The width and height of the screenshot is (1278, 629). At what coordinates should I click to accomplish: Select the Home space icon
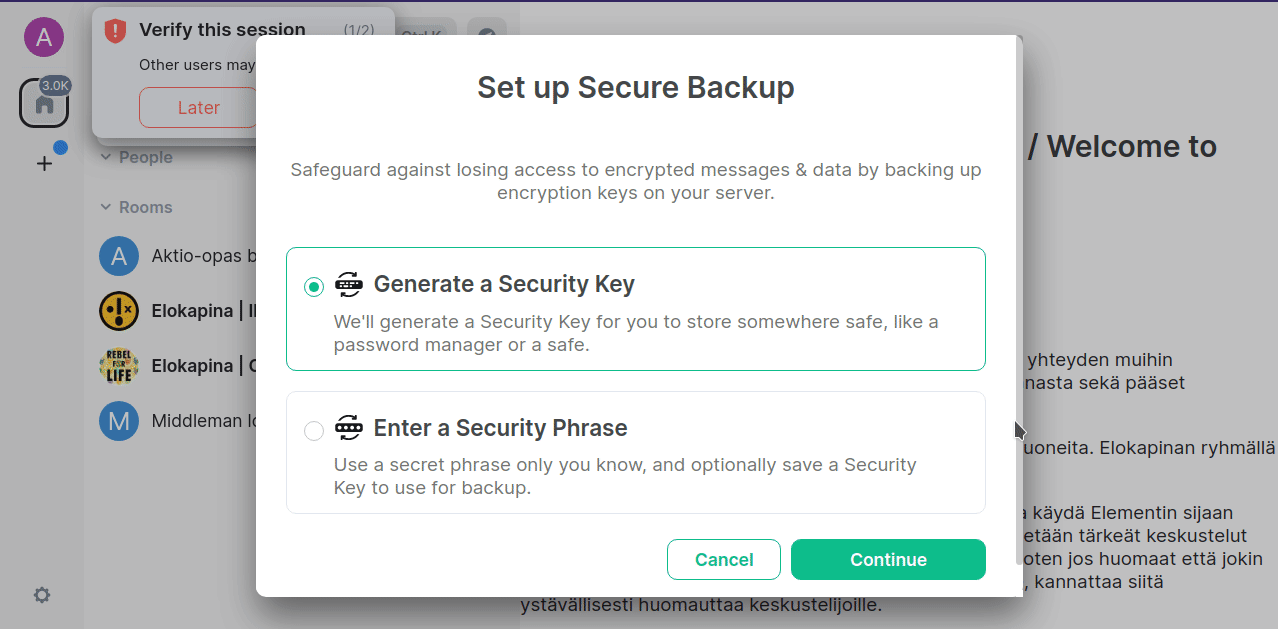click(x=44, y=103)
